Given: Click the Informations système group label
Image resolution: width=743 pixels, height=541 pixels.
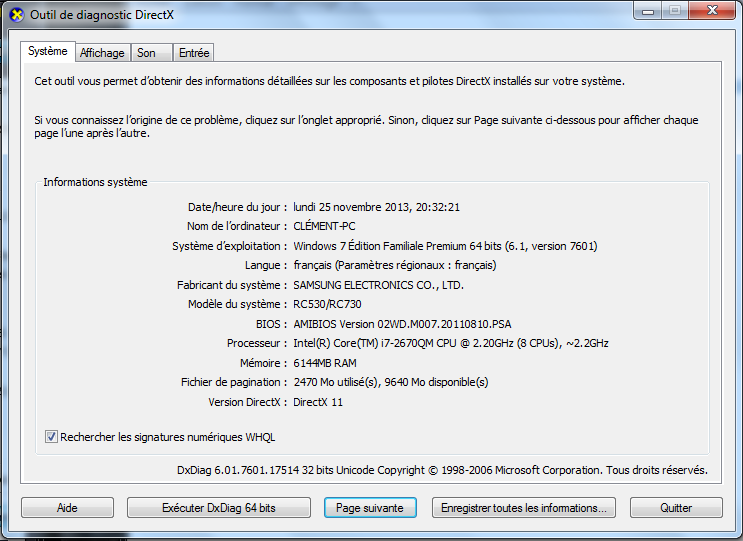Looking at the screenshot, I should [x=95, y=182].
